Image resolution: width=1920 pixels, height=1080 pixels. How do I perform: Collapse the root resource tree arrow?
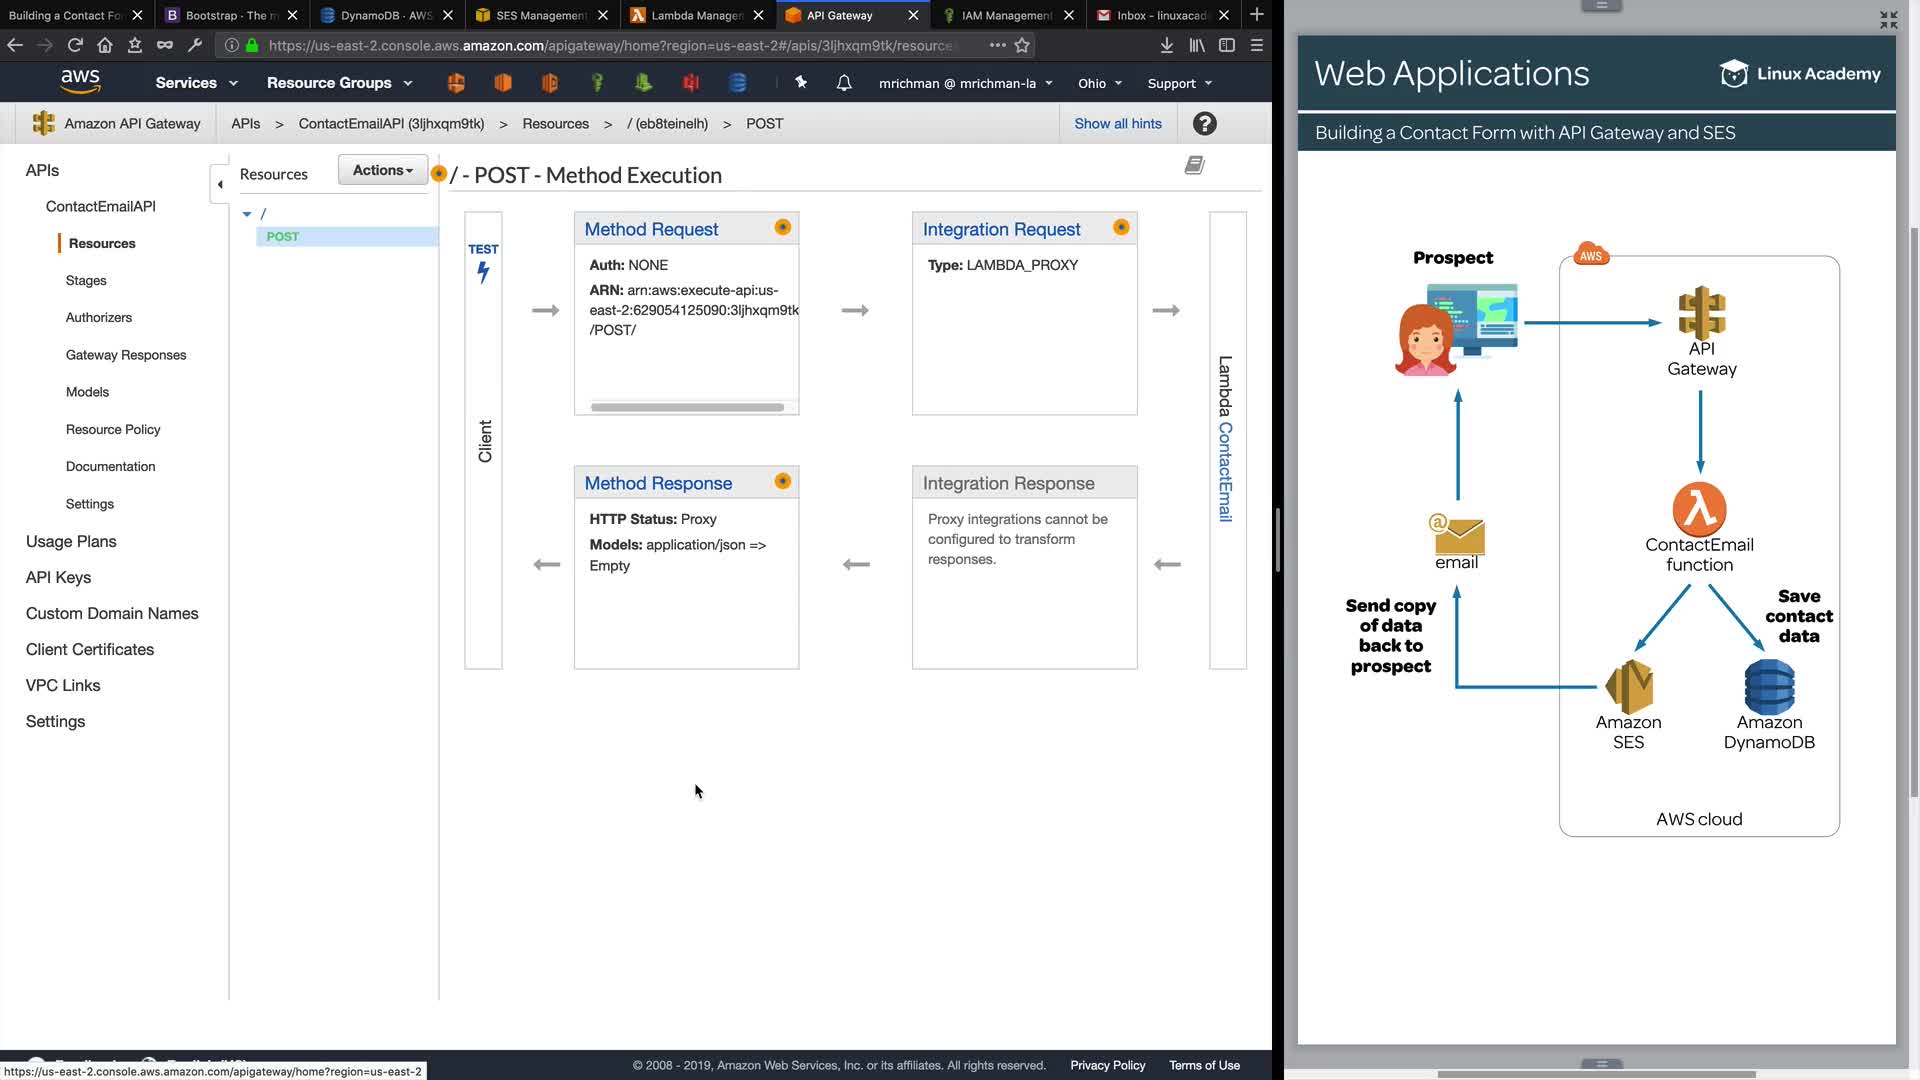tap(247, 214)
